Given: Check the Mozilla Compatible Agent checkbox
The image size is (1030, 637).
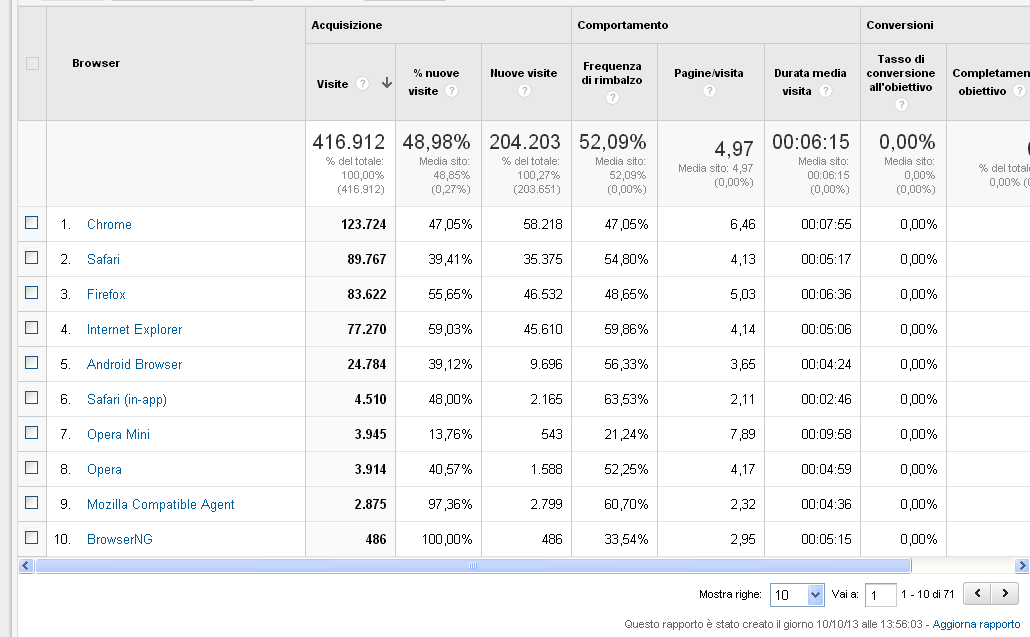Looking at the screenshot, I should point(32,502).
